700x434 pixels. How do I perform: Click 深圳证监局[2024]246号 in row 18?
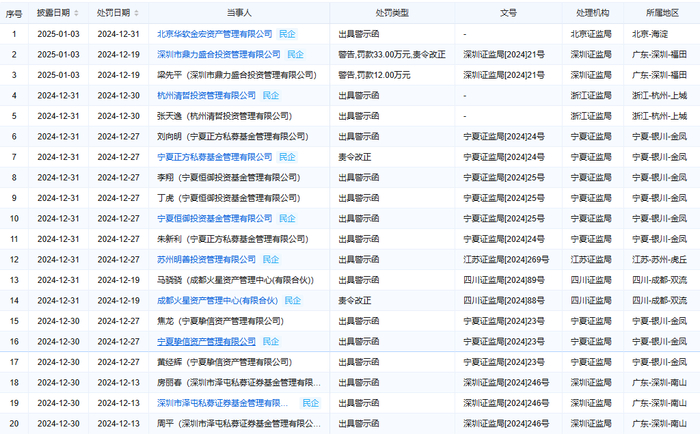pos(506,383)
